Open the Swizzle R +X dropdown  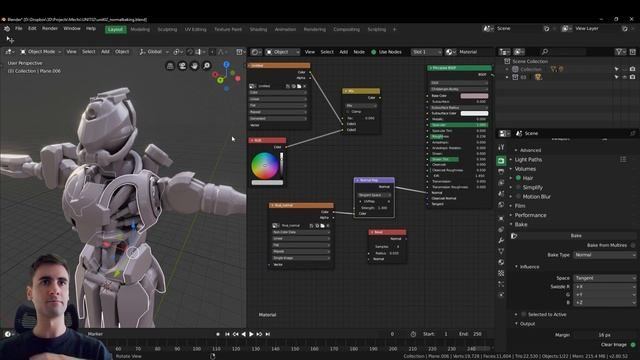[x=604, y=287]
